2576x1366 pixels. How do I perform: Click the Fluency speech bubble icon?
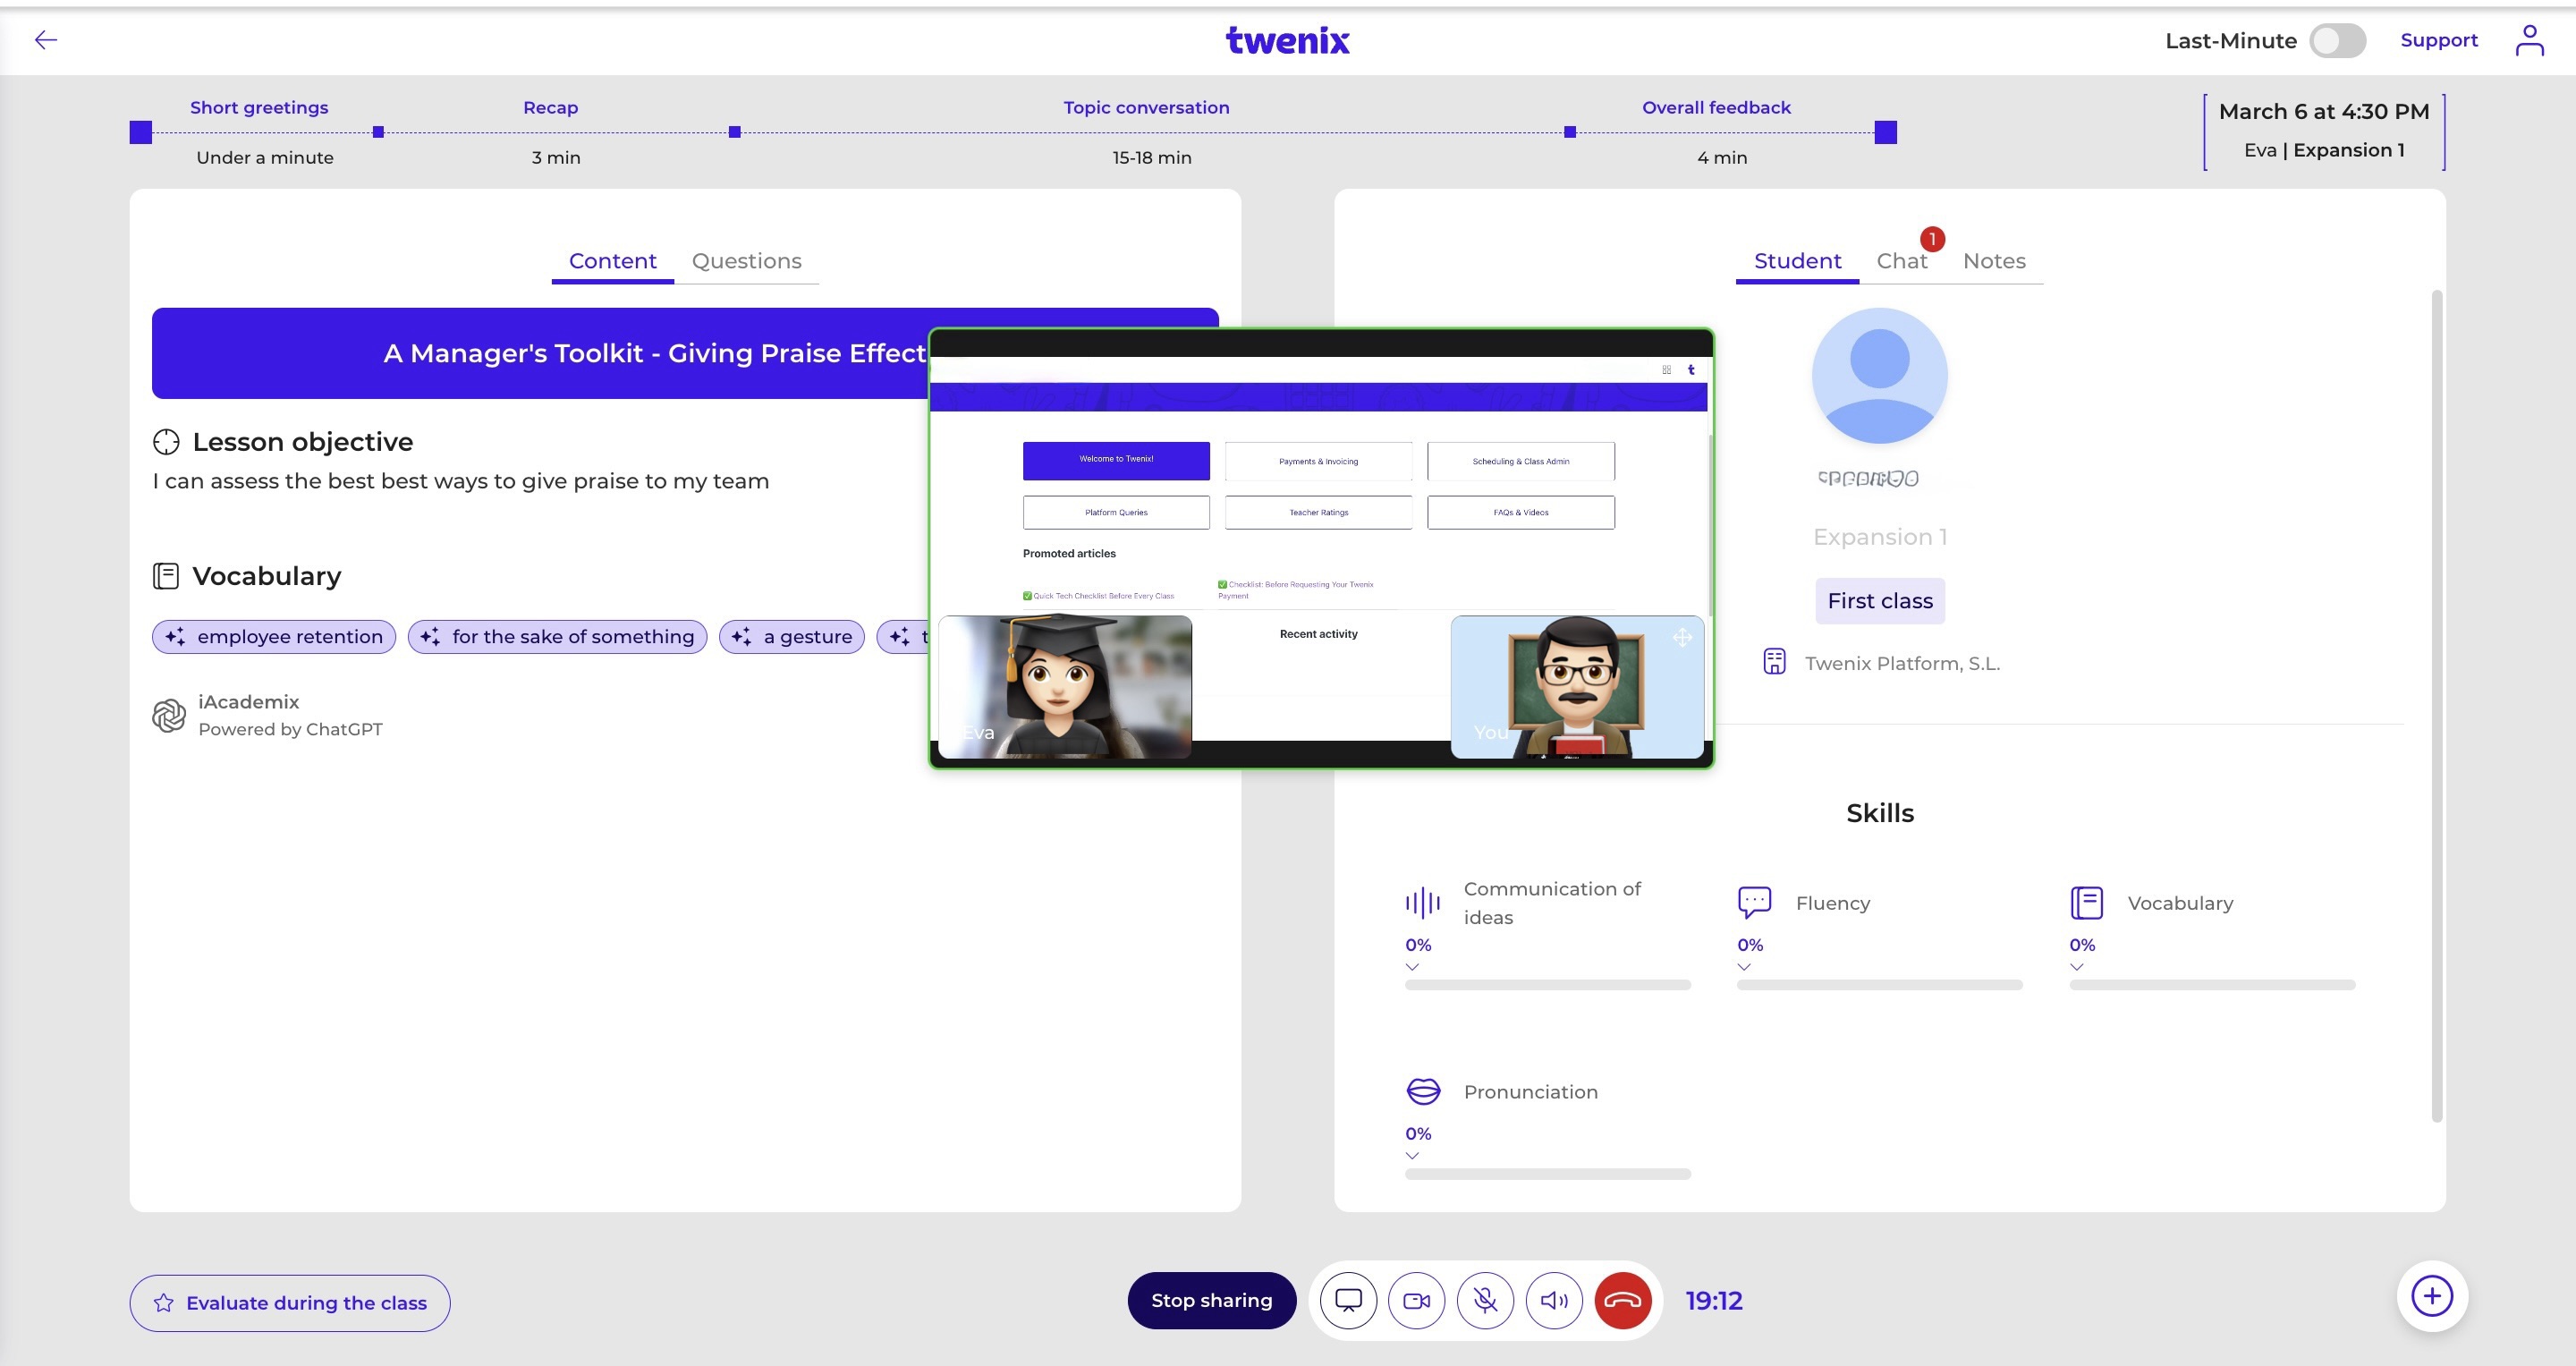pos(1754,902)
